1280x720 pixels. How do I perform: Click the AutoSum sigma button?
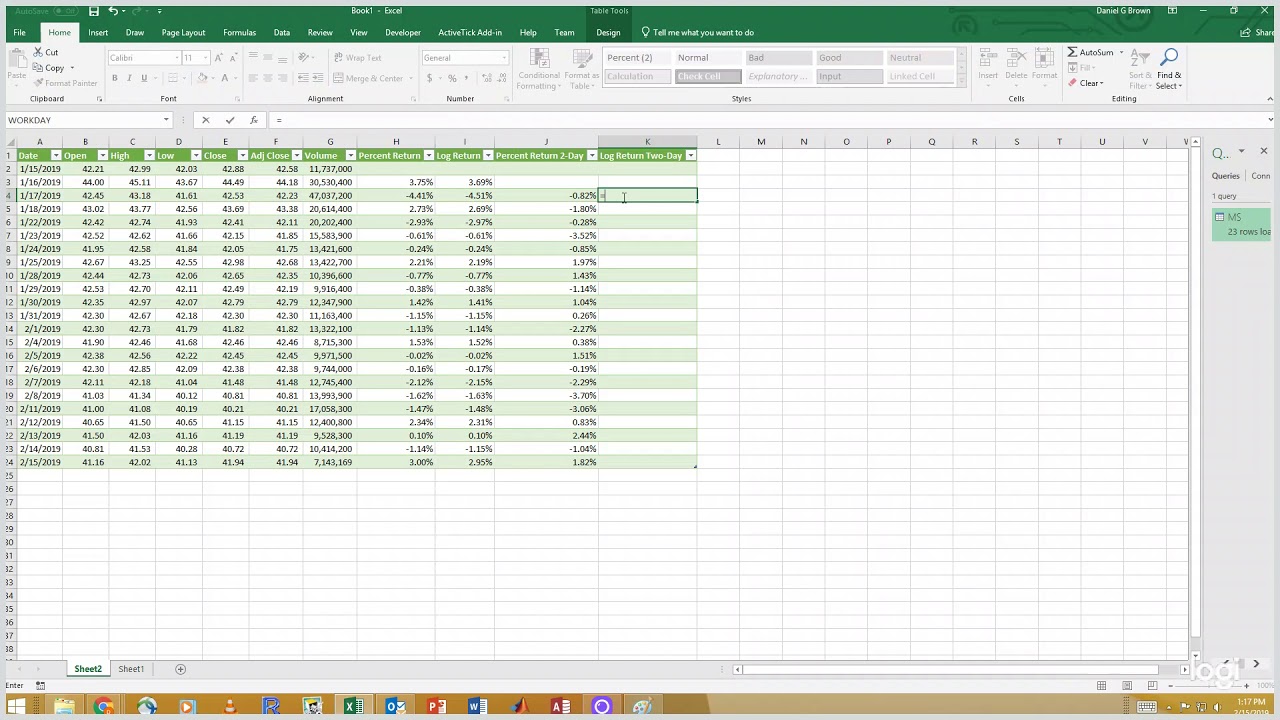pyautogui.click(x=1090, y=53)
